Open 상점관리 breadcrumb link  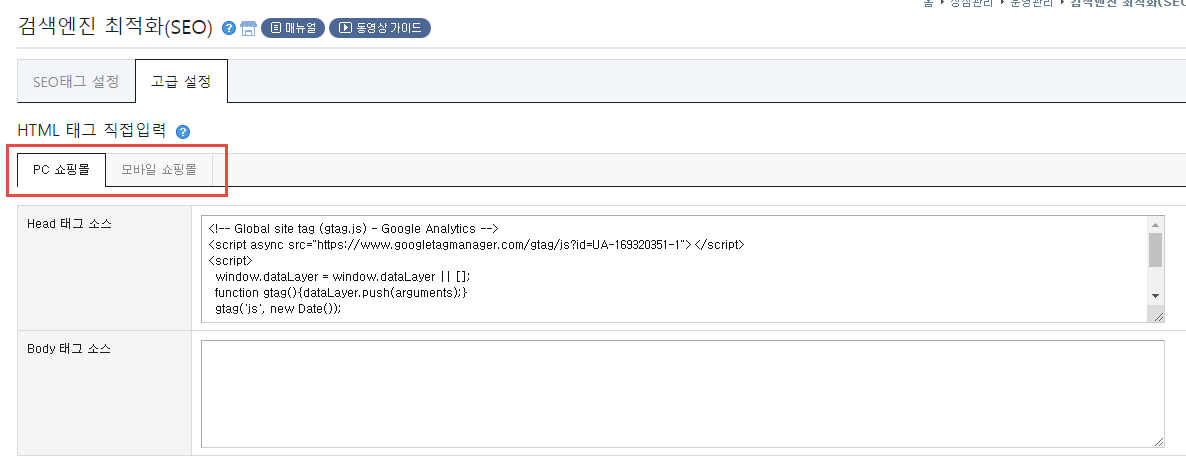tap(973, 3)
